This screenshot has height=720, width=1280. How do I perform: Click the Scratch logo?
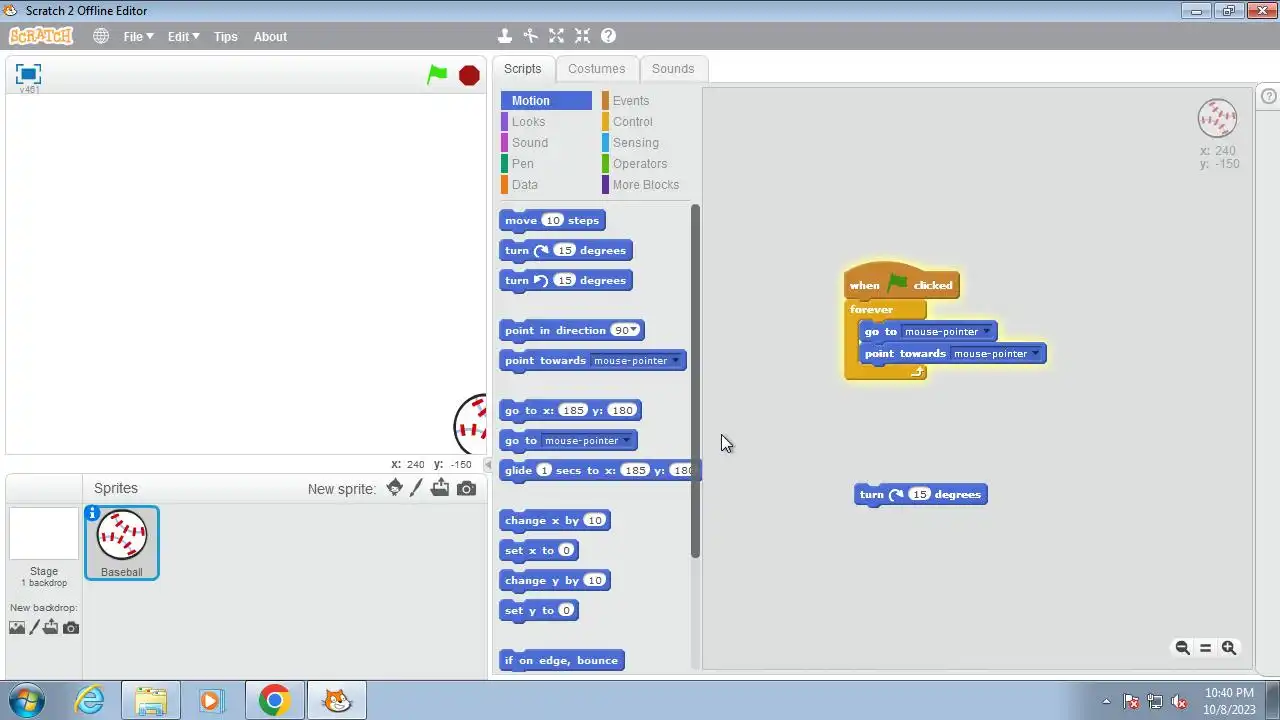click(x=41, y=36)
